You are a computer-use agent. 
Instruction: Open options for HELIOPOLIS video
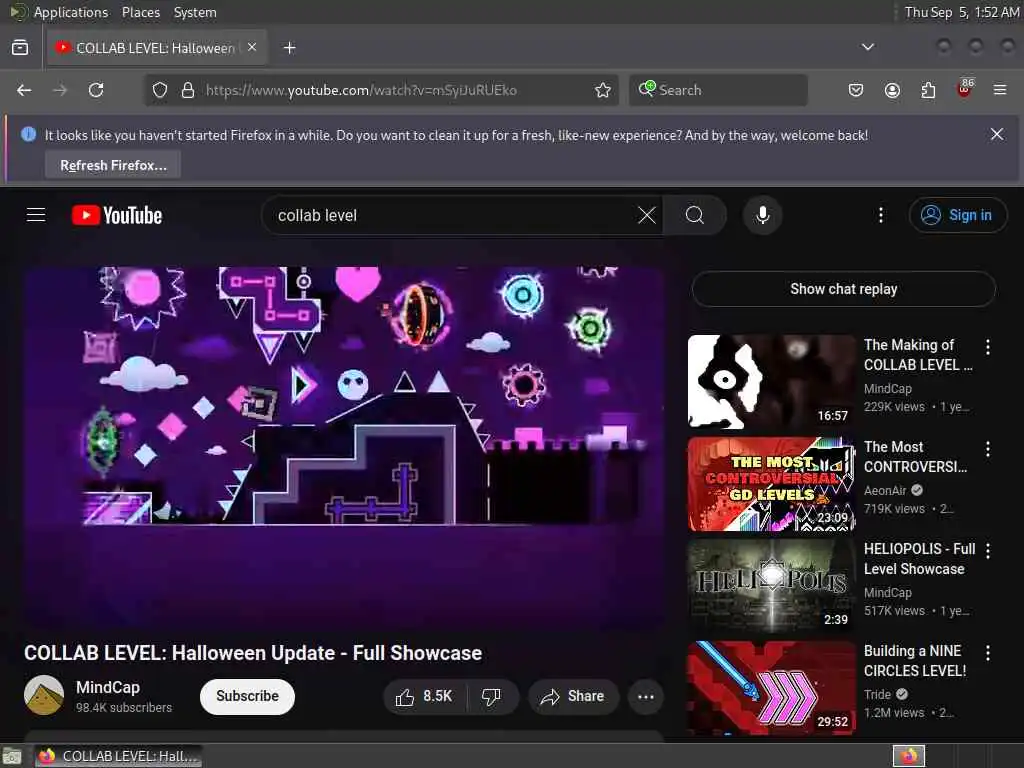987,551
